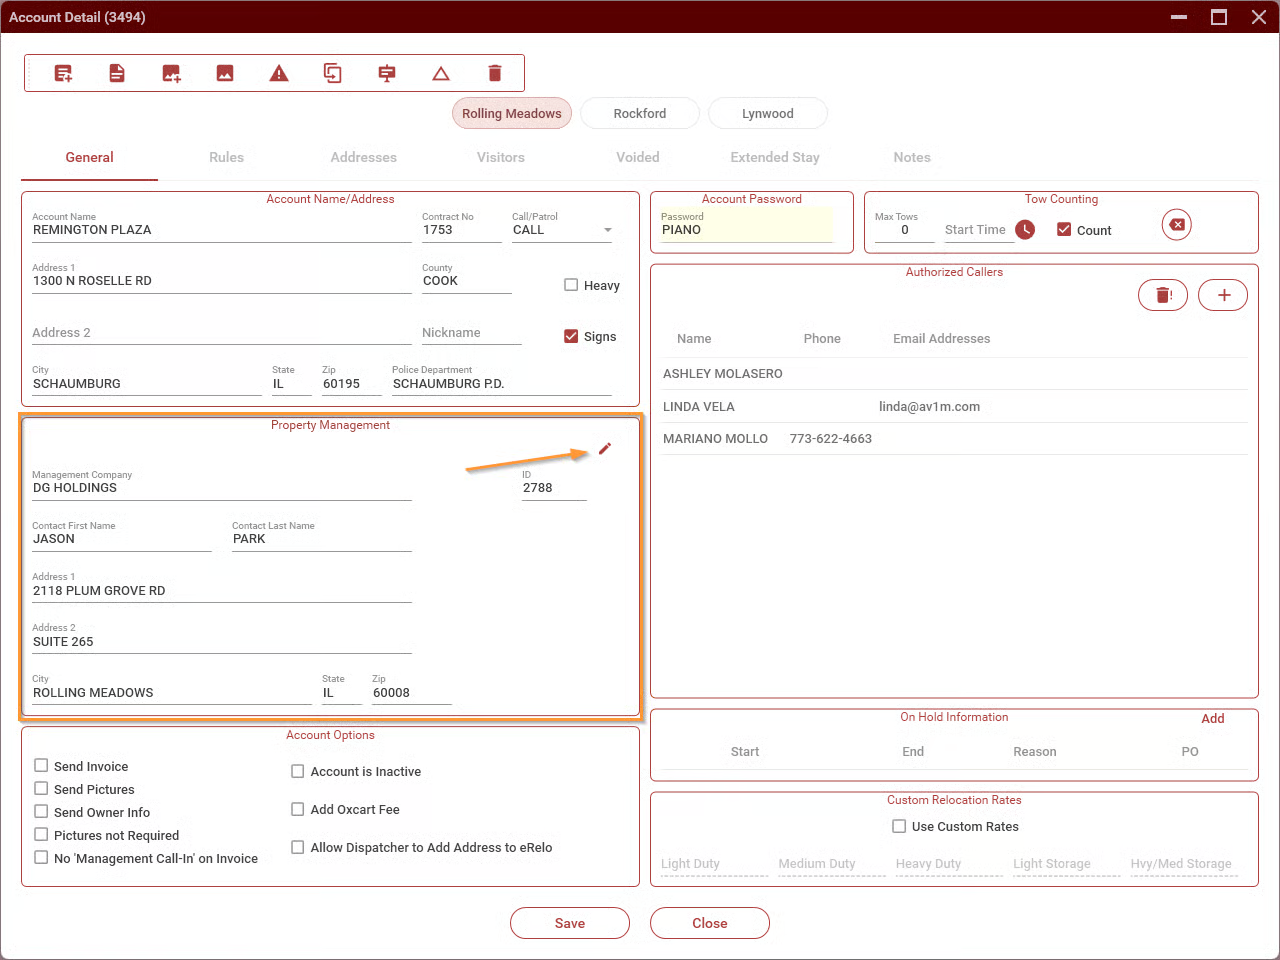Enable the Heavy checkbox

[571, 285]
